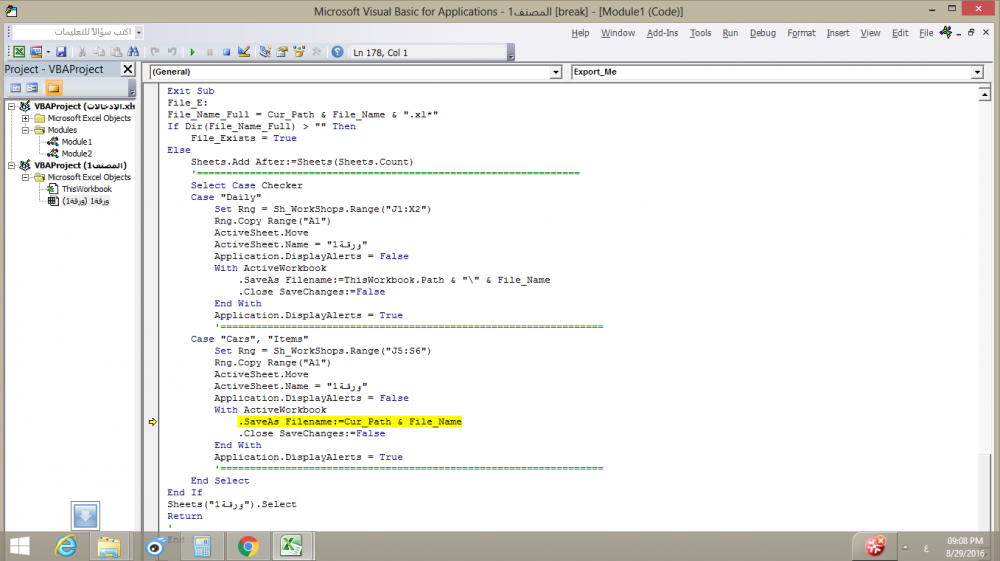Click yellow execution arrow in margin

pyautogui.click(x=152, y=421)
